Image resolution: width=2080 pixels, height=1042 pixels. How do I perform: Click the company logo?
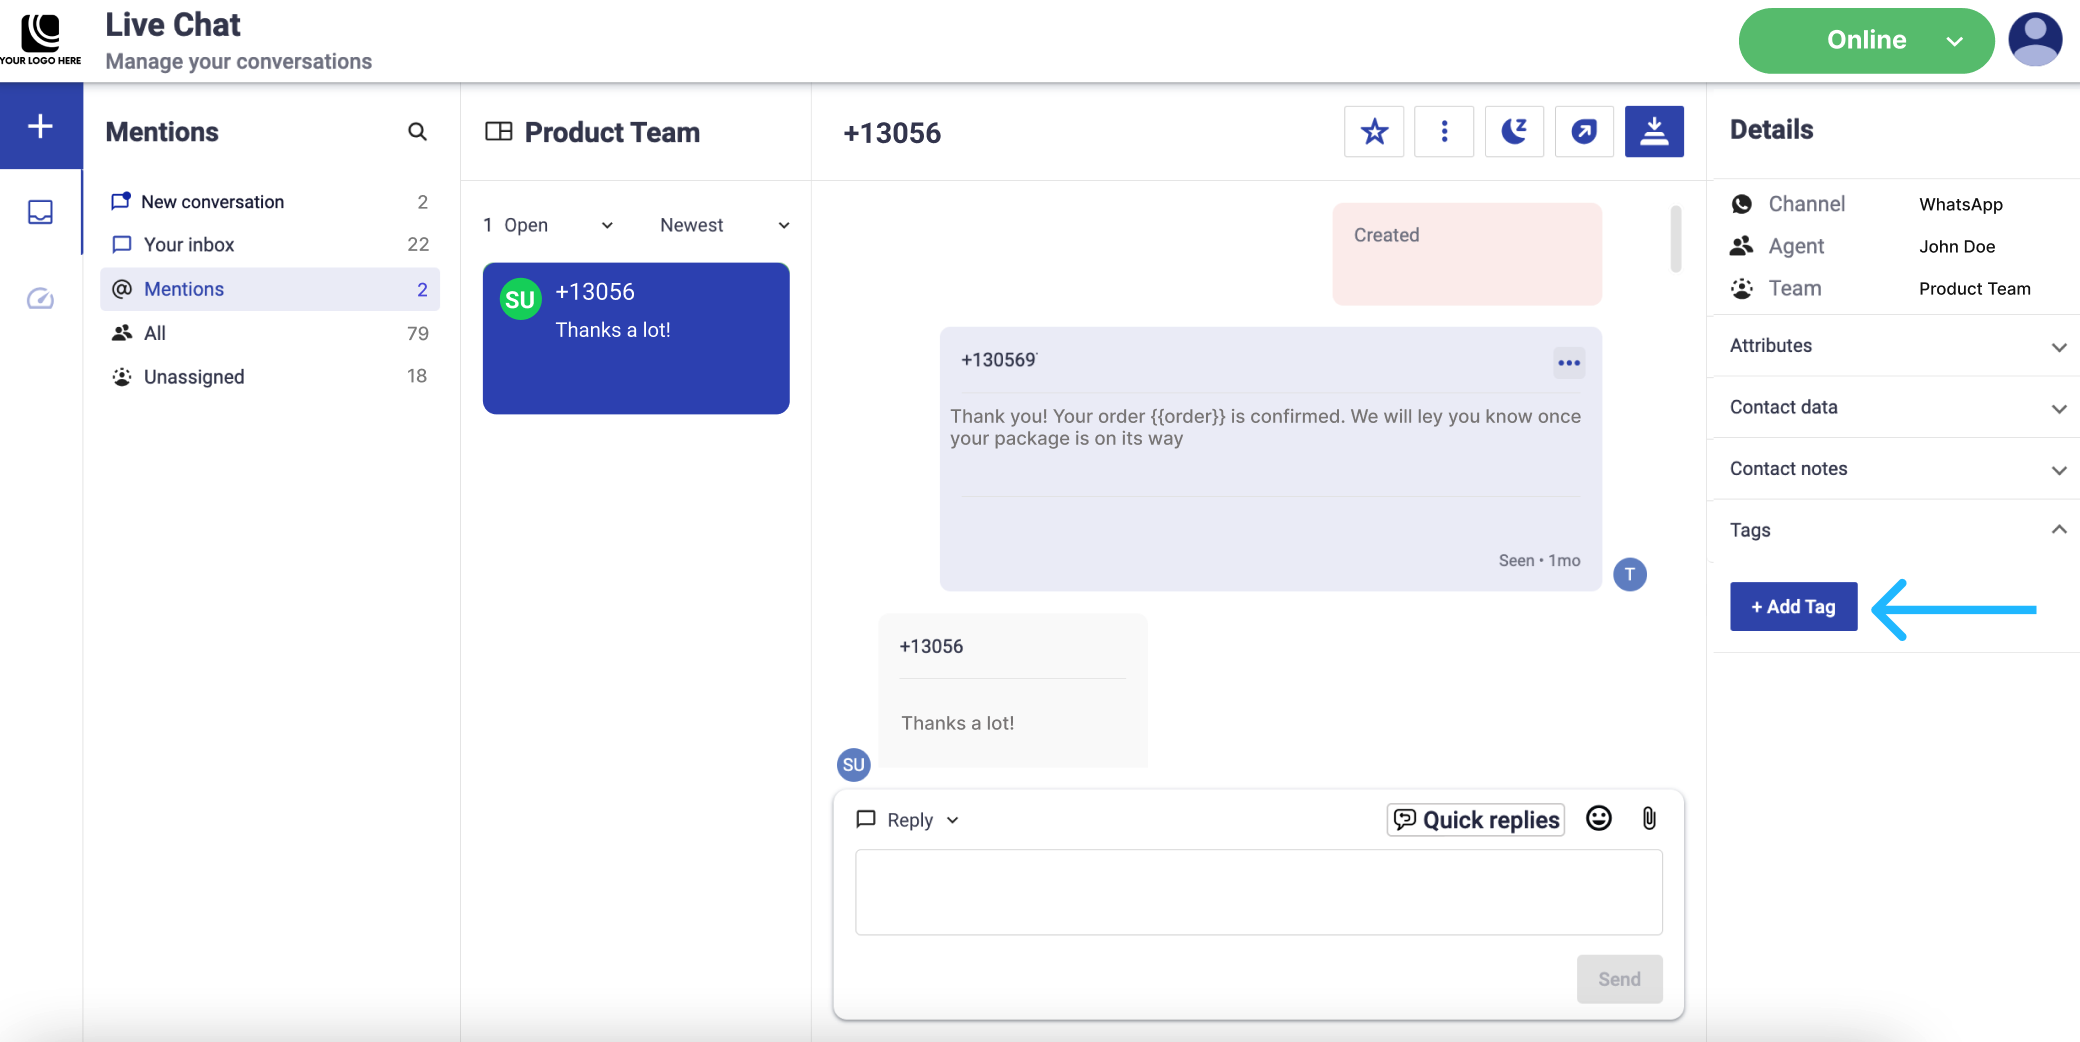41,40
